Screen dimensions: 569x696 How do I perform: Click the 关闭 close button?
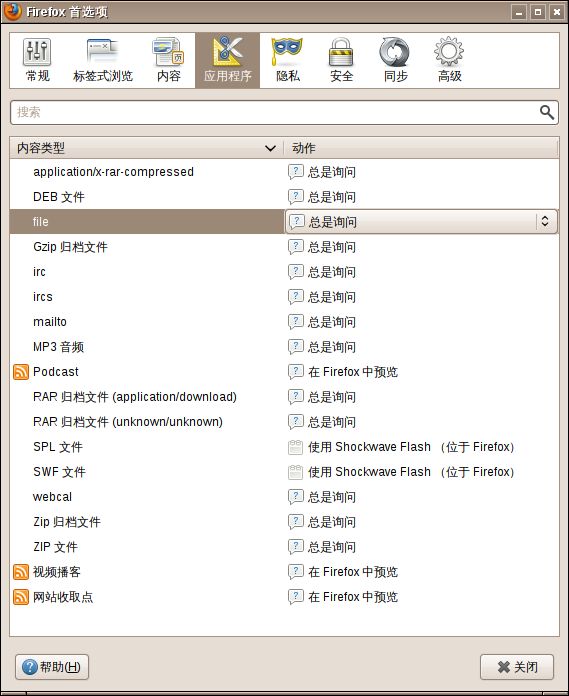517,667
